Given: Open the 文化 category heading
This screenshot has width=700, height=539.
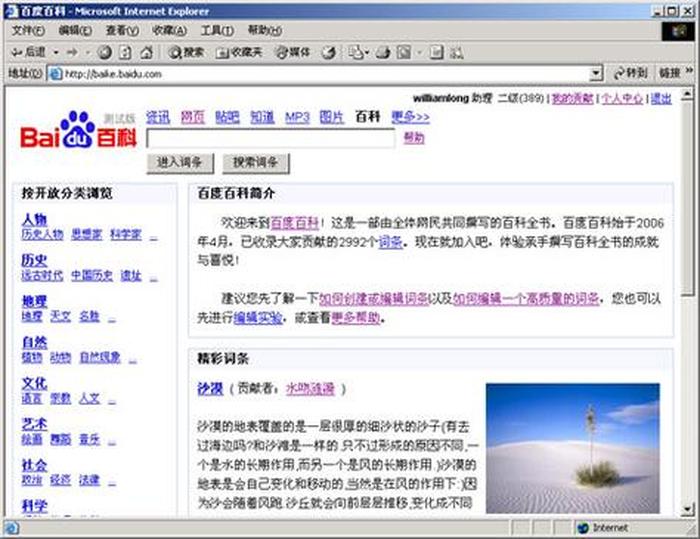Looking at the screenshot, I should tap(34, 383).
